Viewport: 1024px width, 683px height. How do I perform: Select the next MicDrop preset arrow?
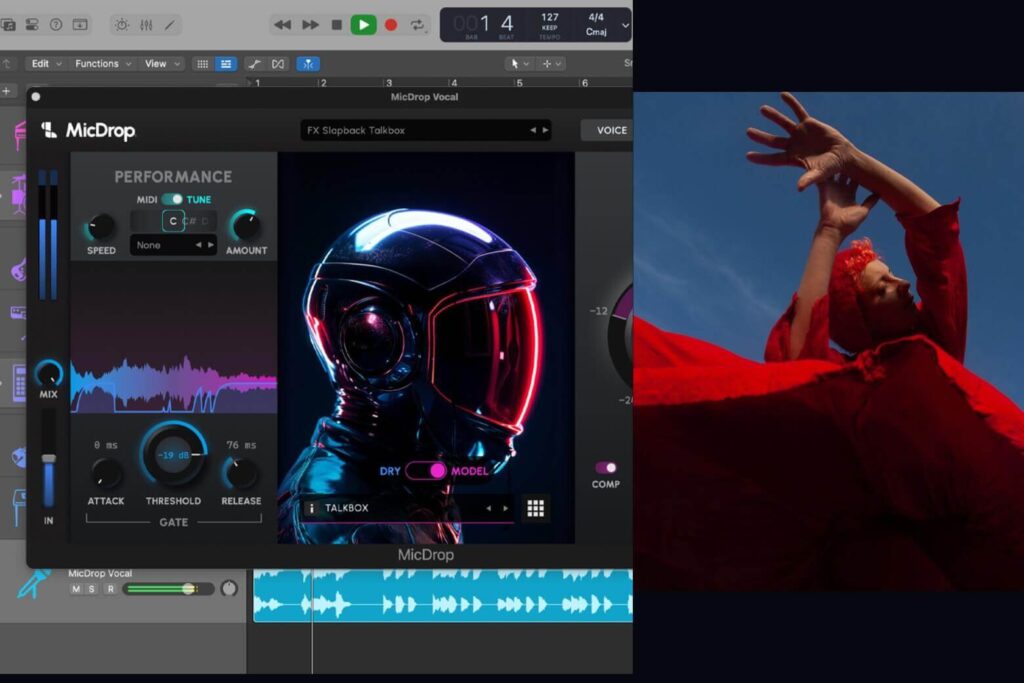click(545, 130)
